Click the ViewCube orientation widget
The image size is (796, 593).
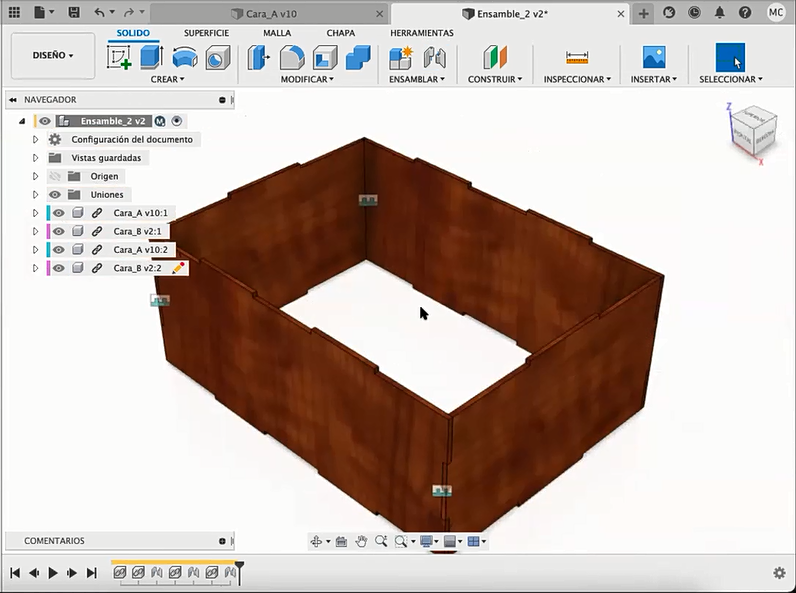pos(754,131)
